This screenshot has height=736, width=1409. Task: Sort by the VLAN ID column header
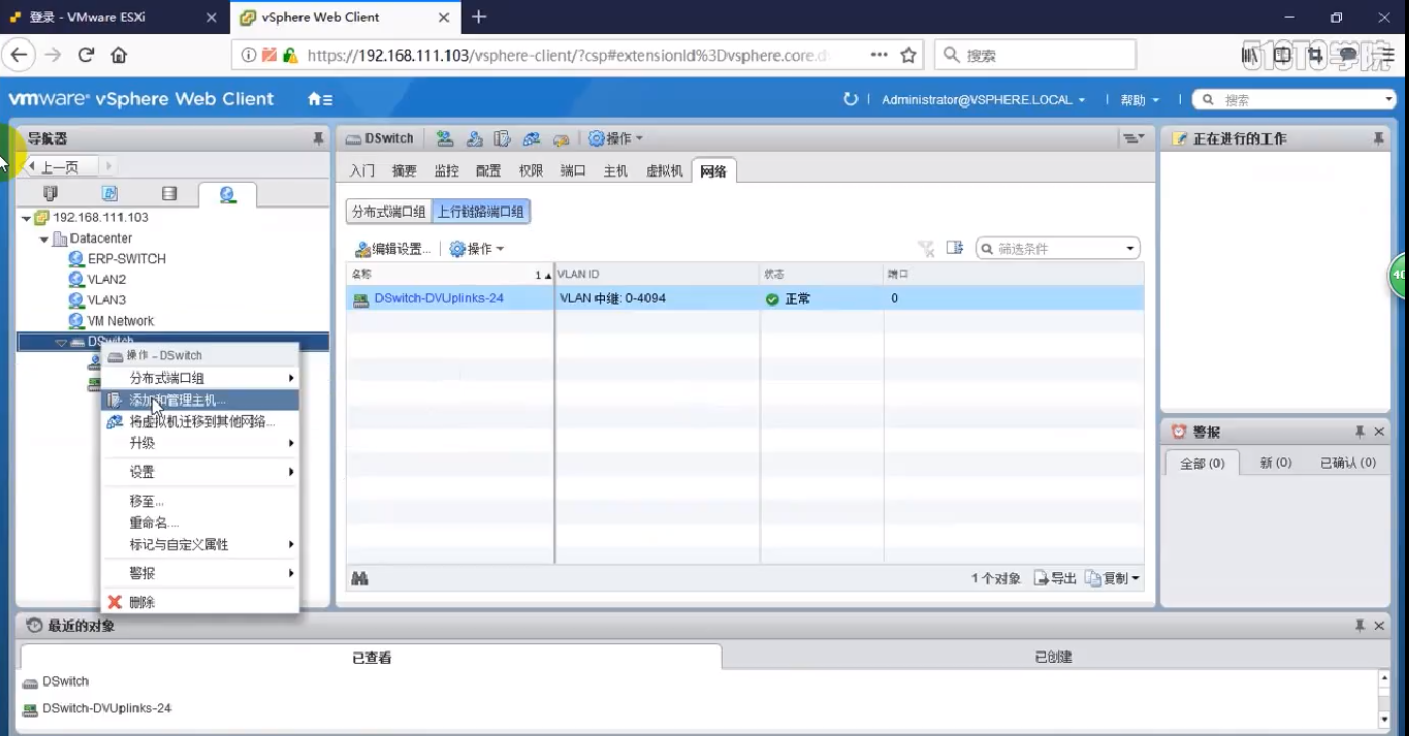click(657, 274)
